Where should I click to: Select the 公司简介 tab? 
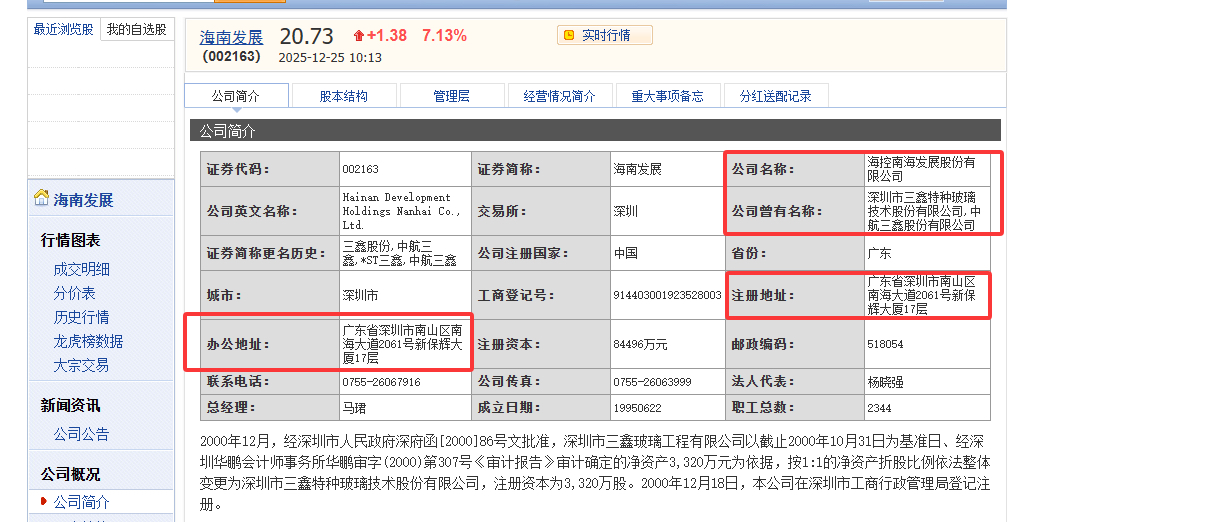(236, 96)
